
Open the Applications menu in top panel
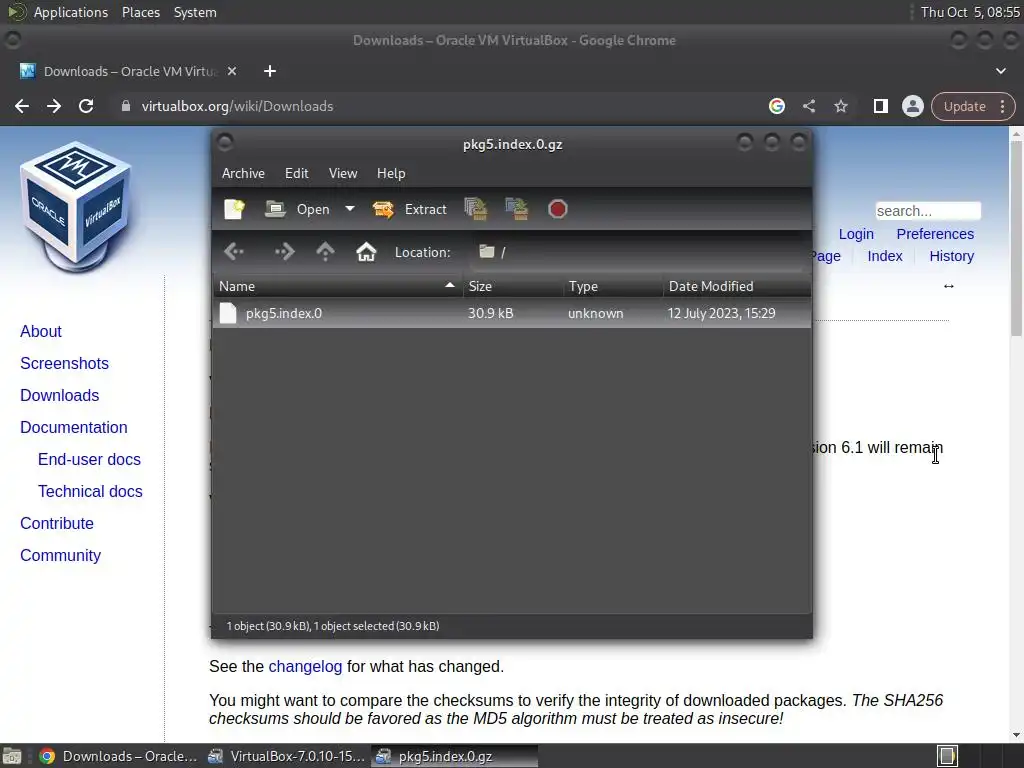pos(71,12)
